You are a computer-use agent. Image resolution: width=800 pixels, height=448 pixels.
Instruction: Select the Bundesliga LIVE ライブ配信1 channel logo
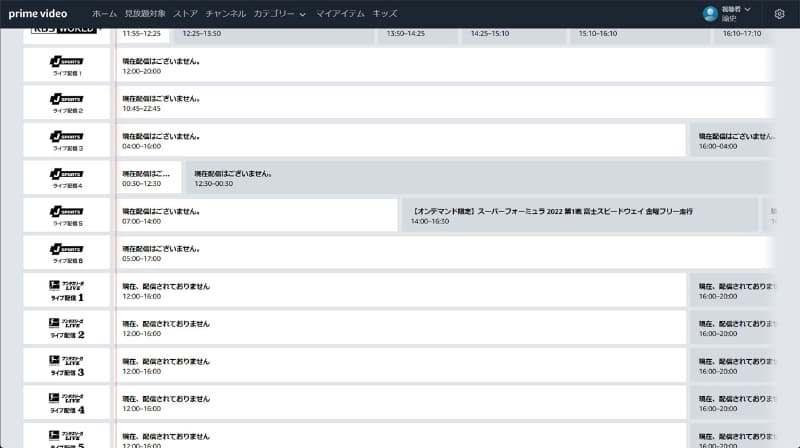pyautogui.click(x=67, y=290)
